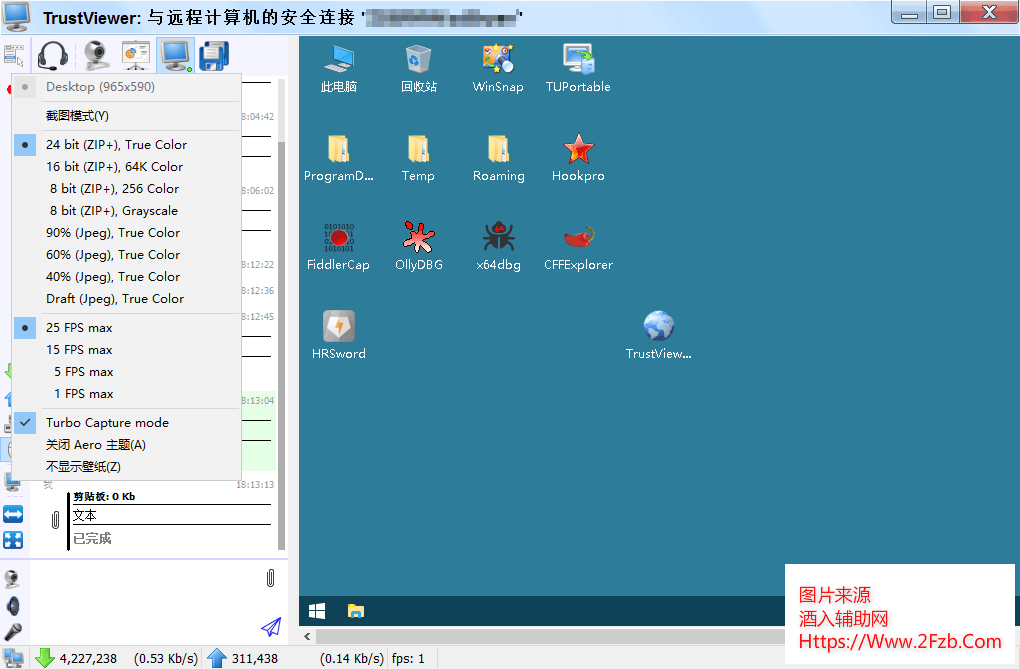The image size is (1020, 669).
Task: Click the headset voice chat icon
Action: tap(52, 55)
